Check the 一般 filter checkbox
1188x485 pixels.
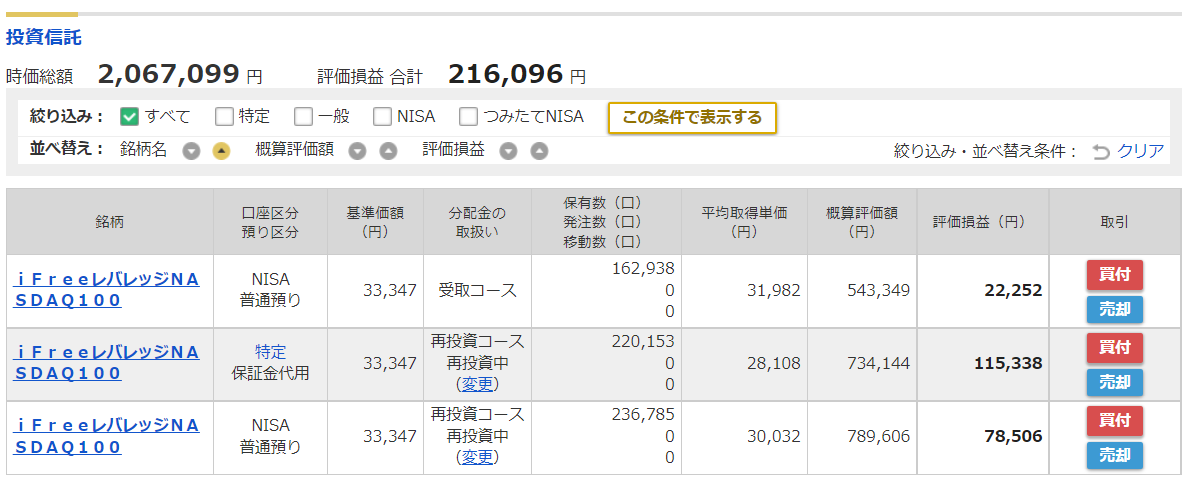pos(303,117)
